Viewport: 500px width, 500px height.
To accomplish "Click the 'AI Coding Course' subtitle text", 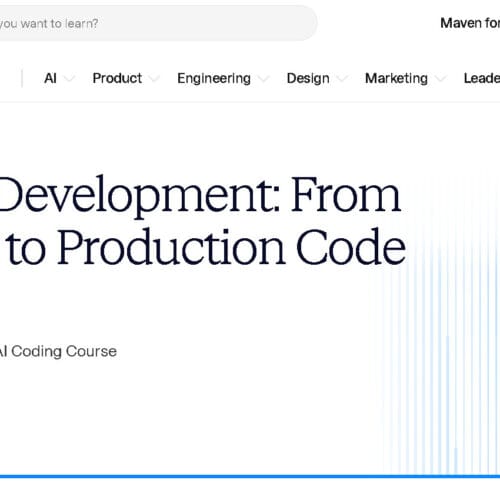I will [x=58, y=351].
